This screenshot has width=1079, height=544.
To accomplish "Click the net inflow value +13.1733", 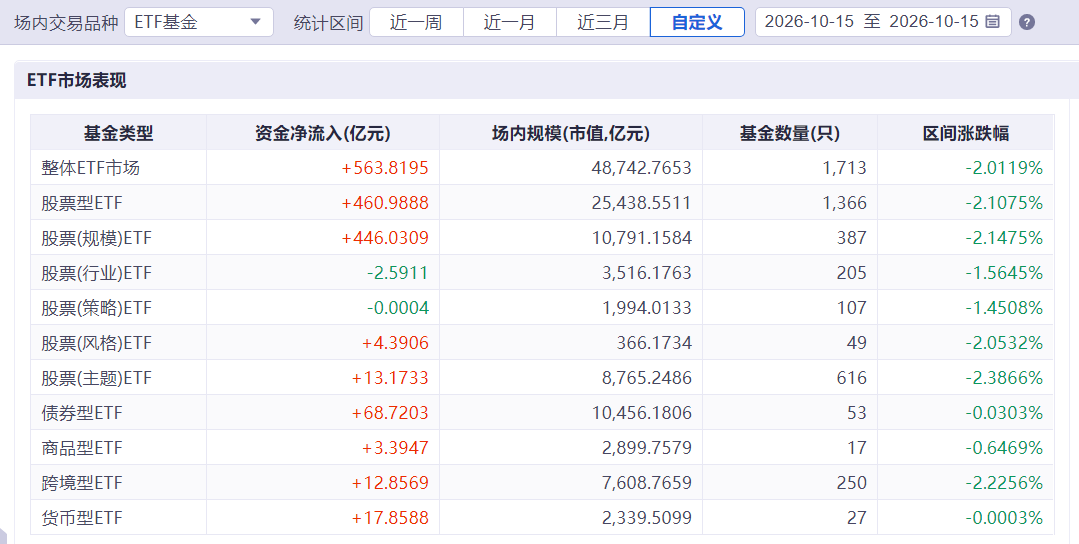I will pos(390,378).
